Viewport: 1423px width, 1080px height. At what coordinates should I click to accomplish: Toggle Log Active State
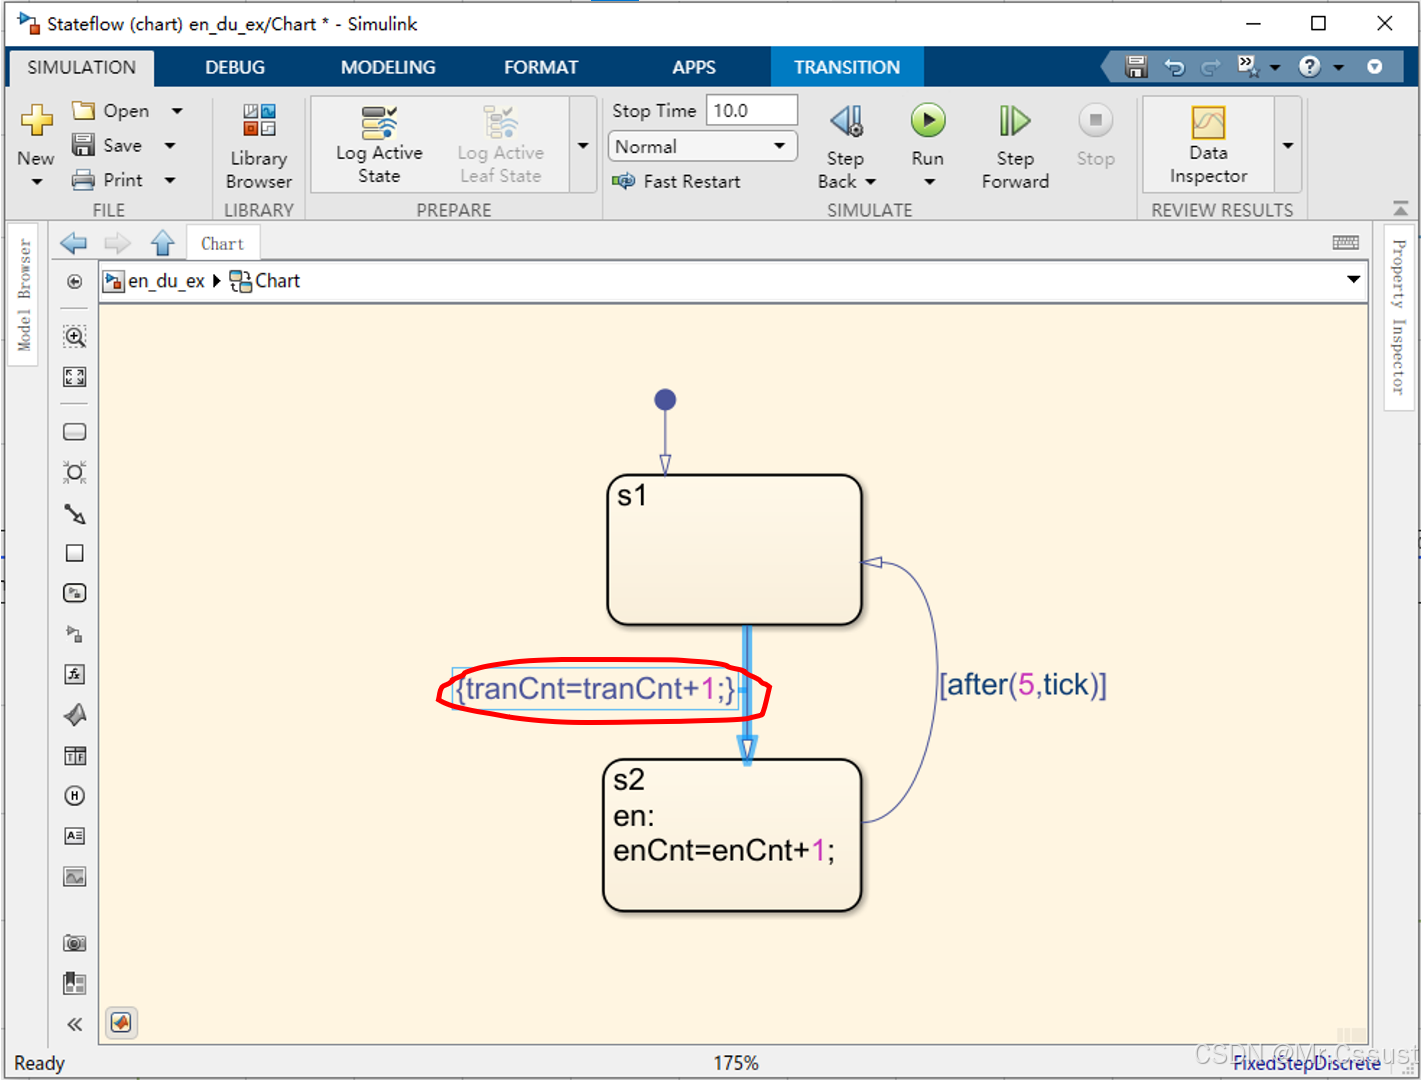379,146
